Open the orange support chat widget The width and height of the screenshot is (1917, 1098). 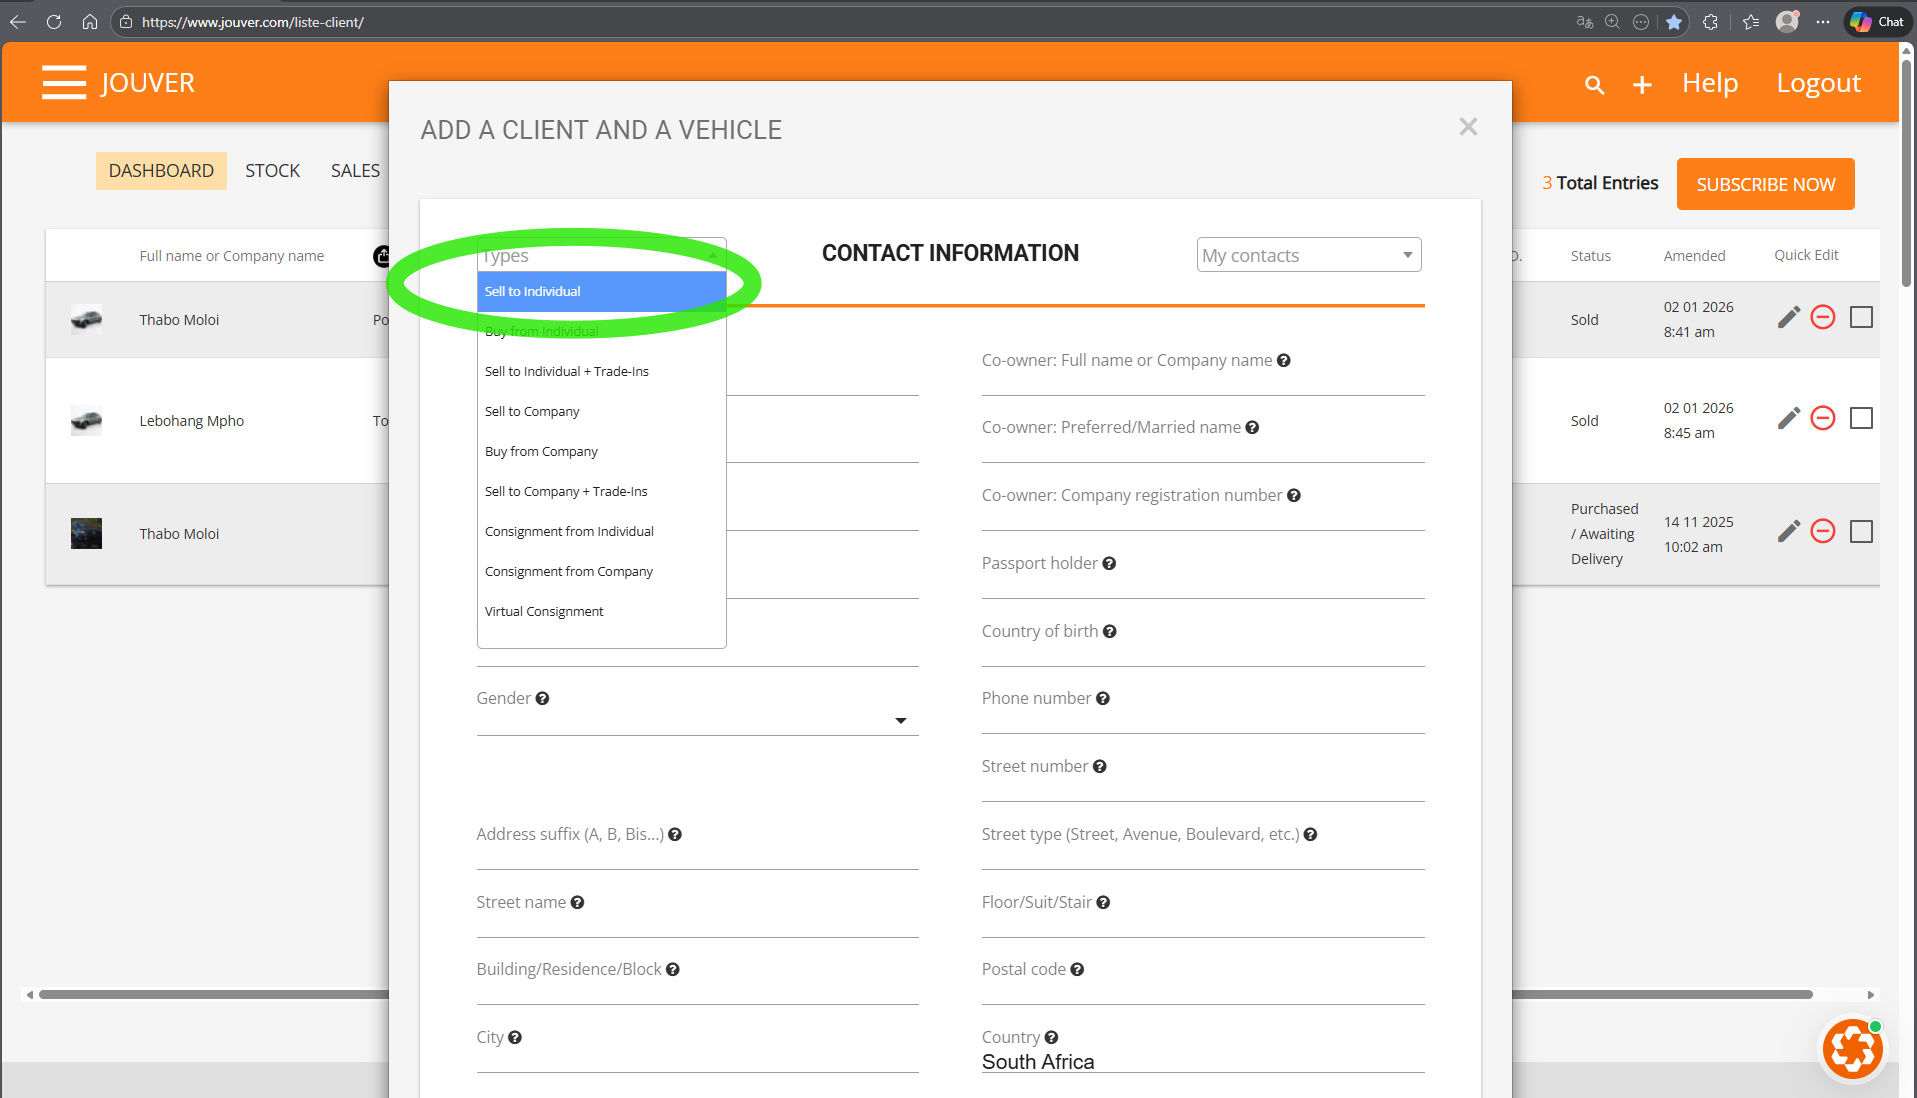pos(1852,1049)
